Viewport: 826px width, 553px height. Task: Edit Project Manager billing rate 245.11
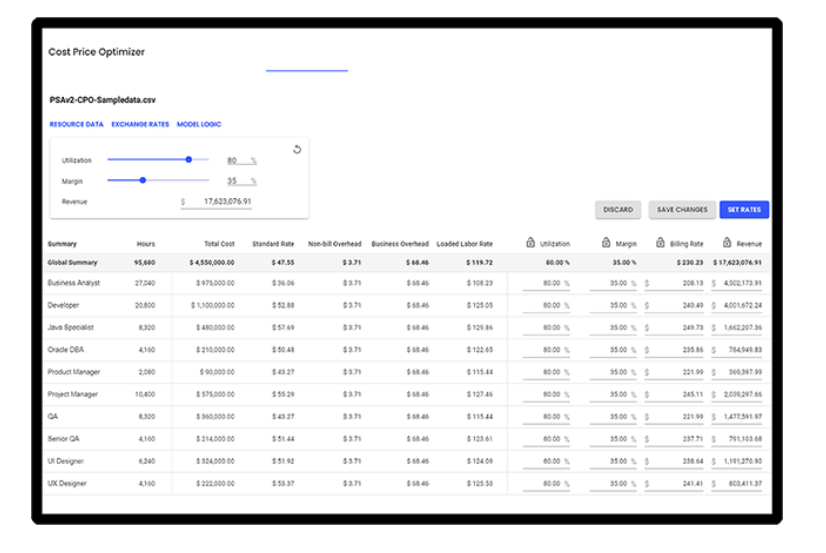tap(674, 394)
